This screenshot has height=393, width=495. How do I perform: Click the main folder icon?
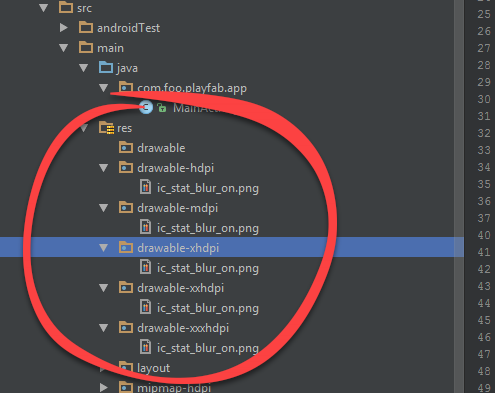[x=86, y=47]
